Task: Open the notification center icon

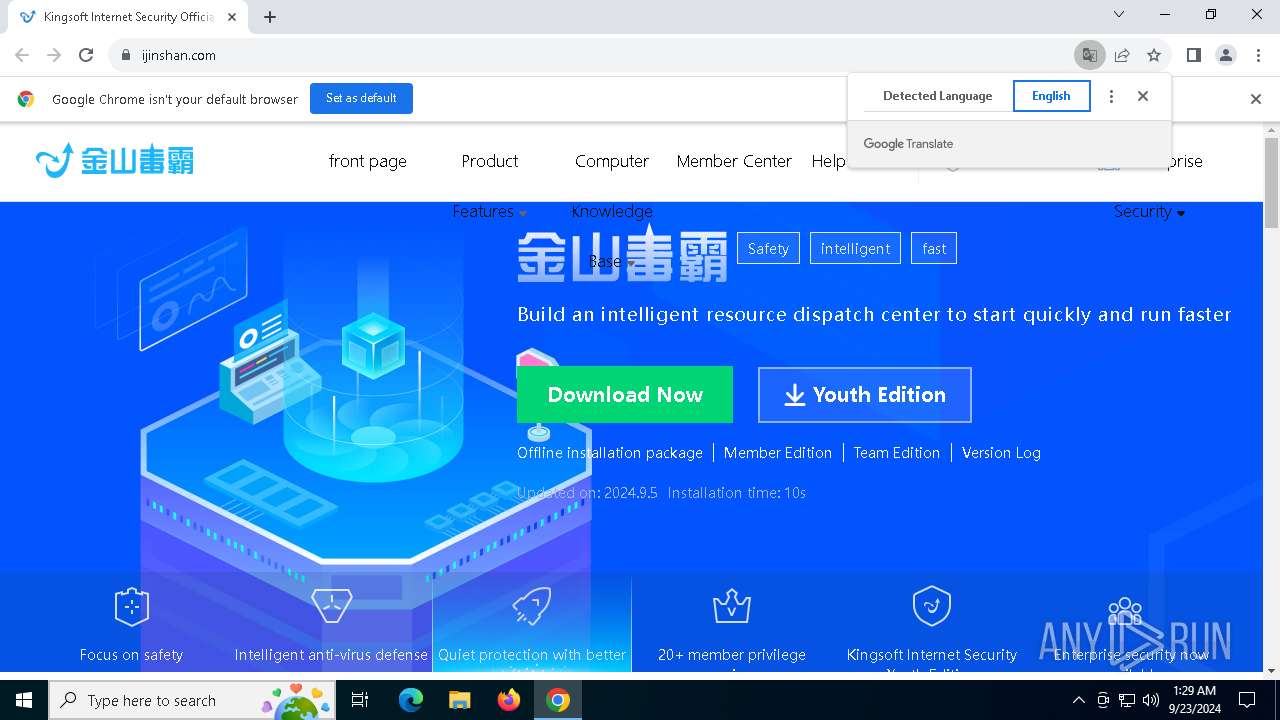Action: 1247,700
